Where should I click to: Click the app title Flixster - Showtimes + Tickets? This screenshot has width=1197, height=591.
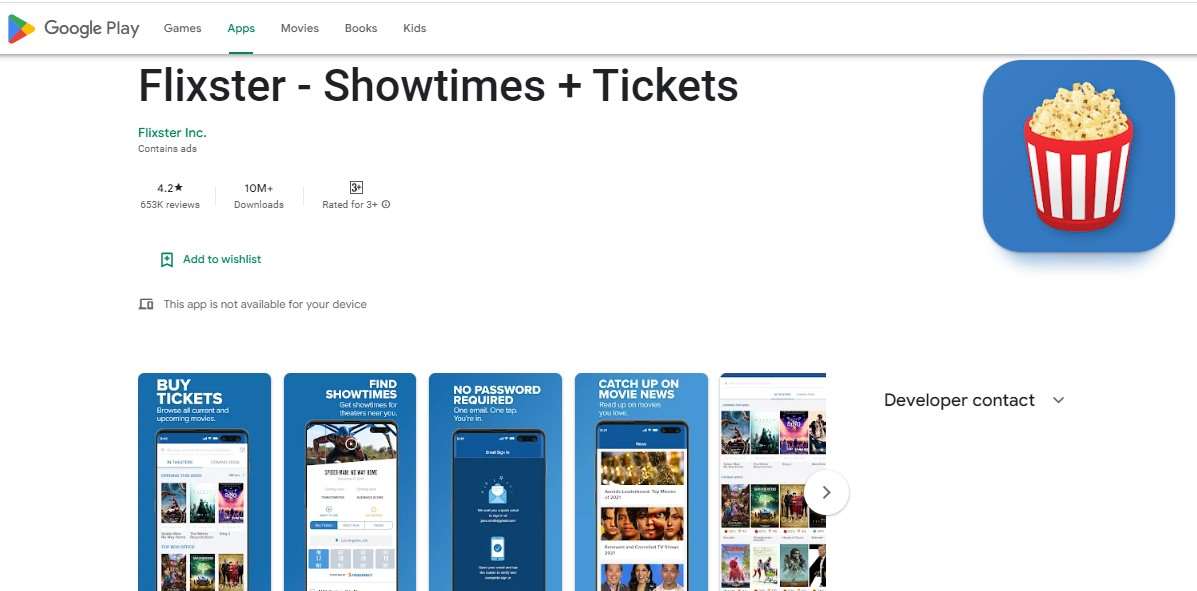coord(438,86)
